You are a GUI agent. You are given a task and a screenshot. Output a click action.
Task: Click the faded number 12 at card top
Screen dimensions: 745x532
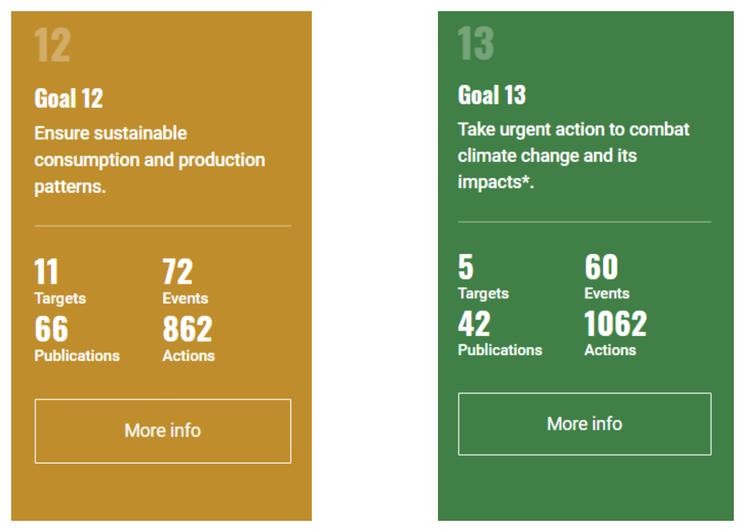52,46
